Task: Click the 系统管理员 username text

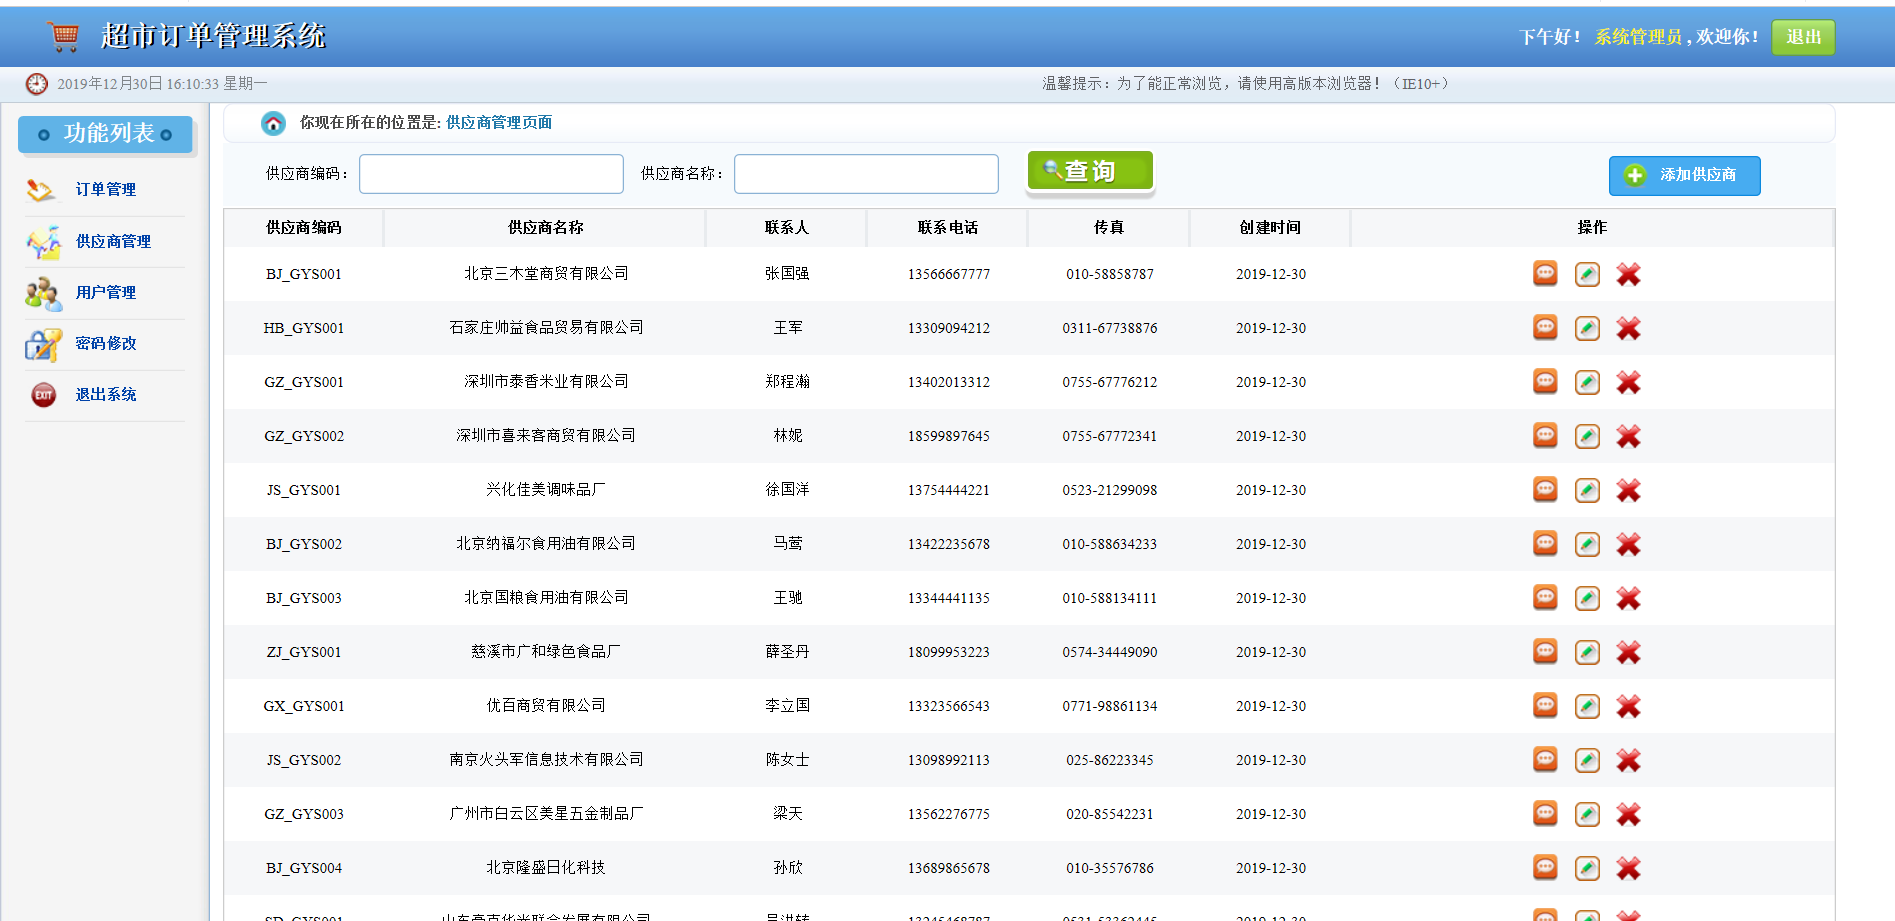Action: [x=1638, y=37]
